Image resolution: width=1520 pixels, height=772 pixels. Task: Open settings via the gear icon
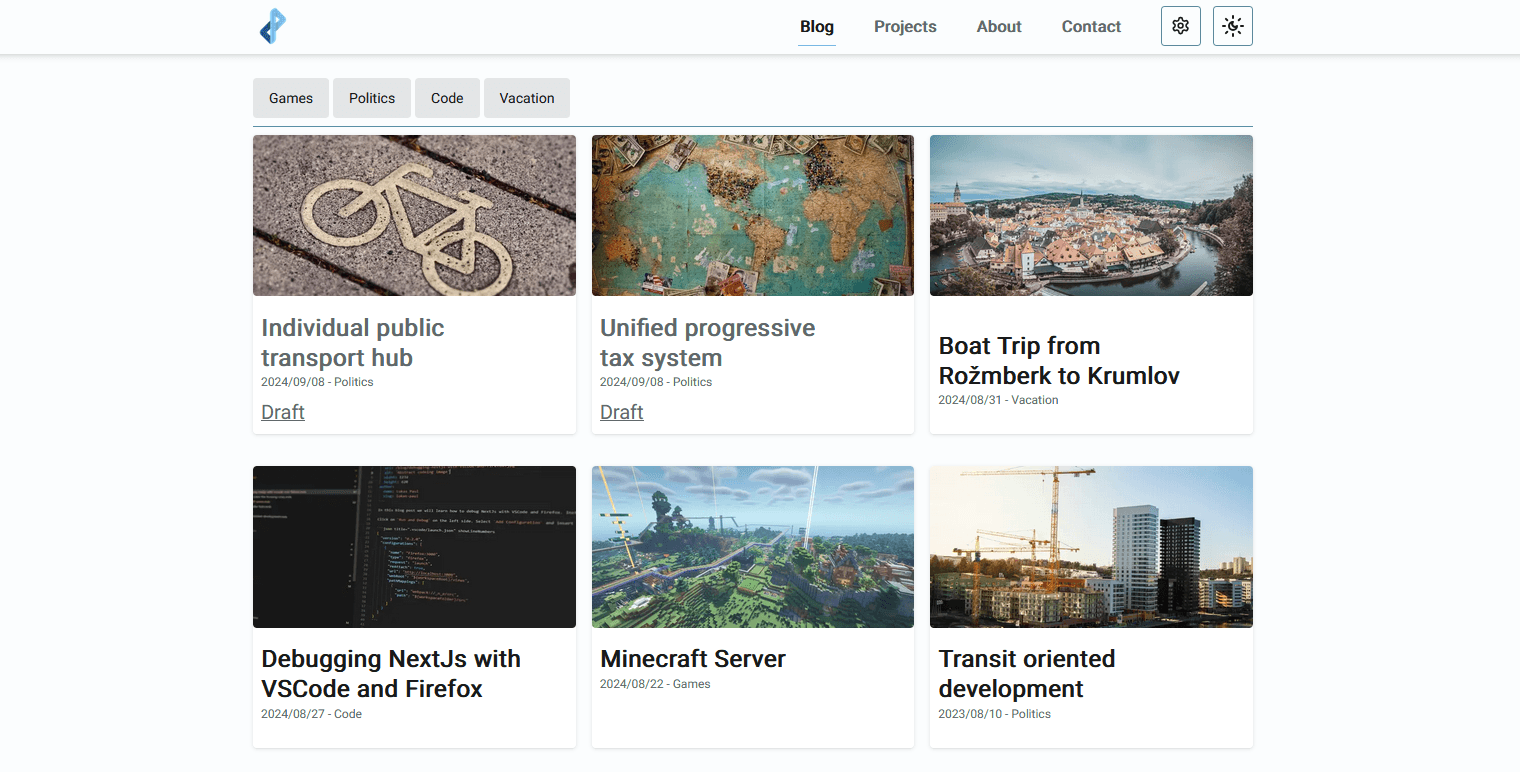coord(1181,26)
